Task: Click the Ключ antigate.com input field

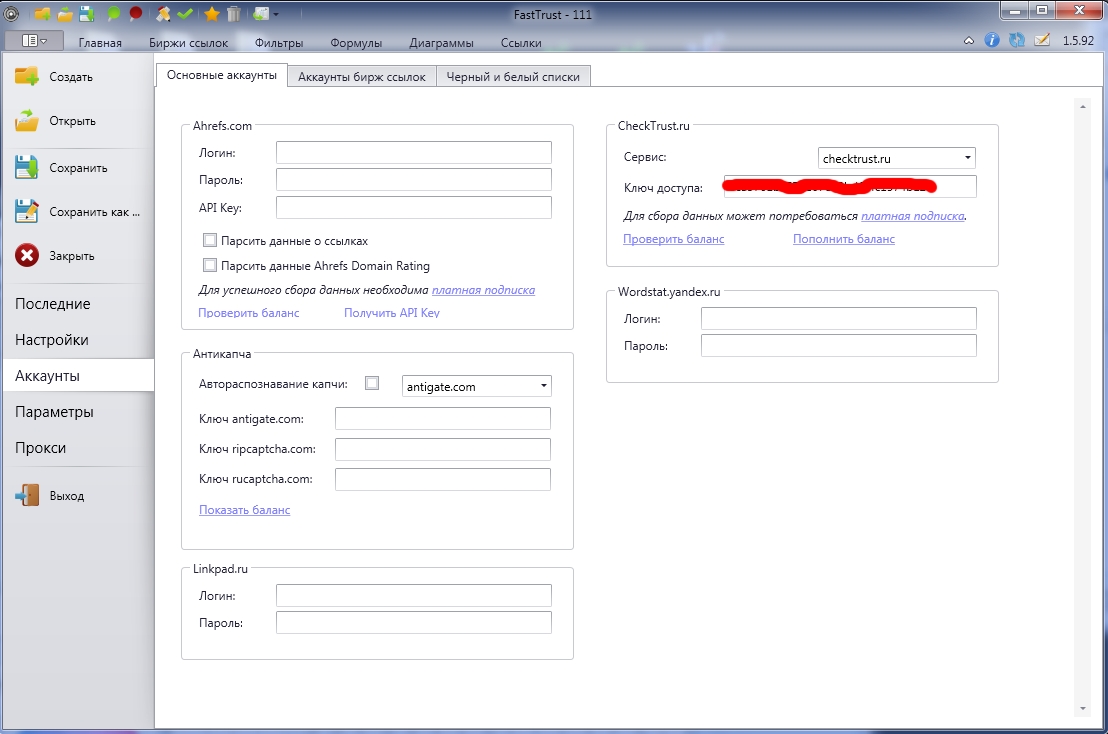Action: coord(442,418)
